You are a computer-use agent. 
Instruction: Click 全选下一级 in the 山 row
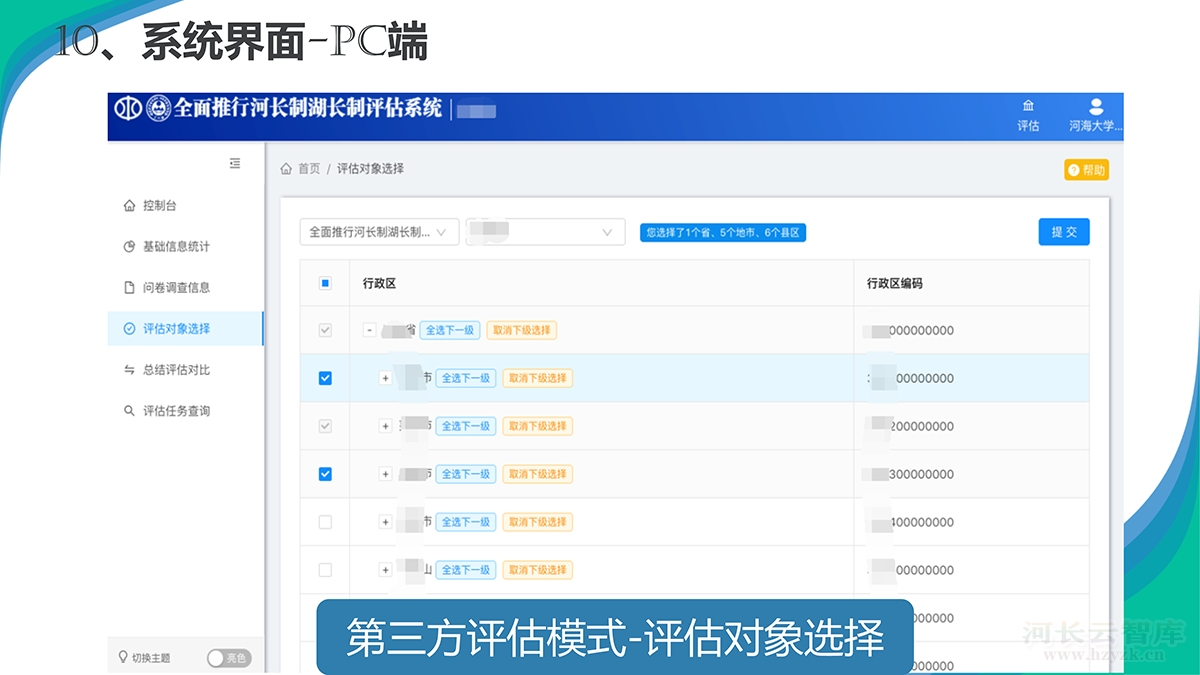(466, 570)
